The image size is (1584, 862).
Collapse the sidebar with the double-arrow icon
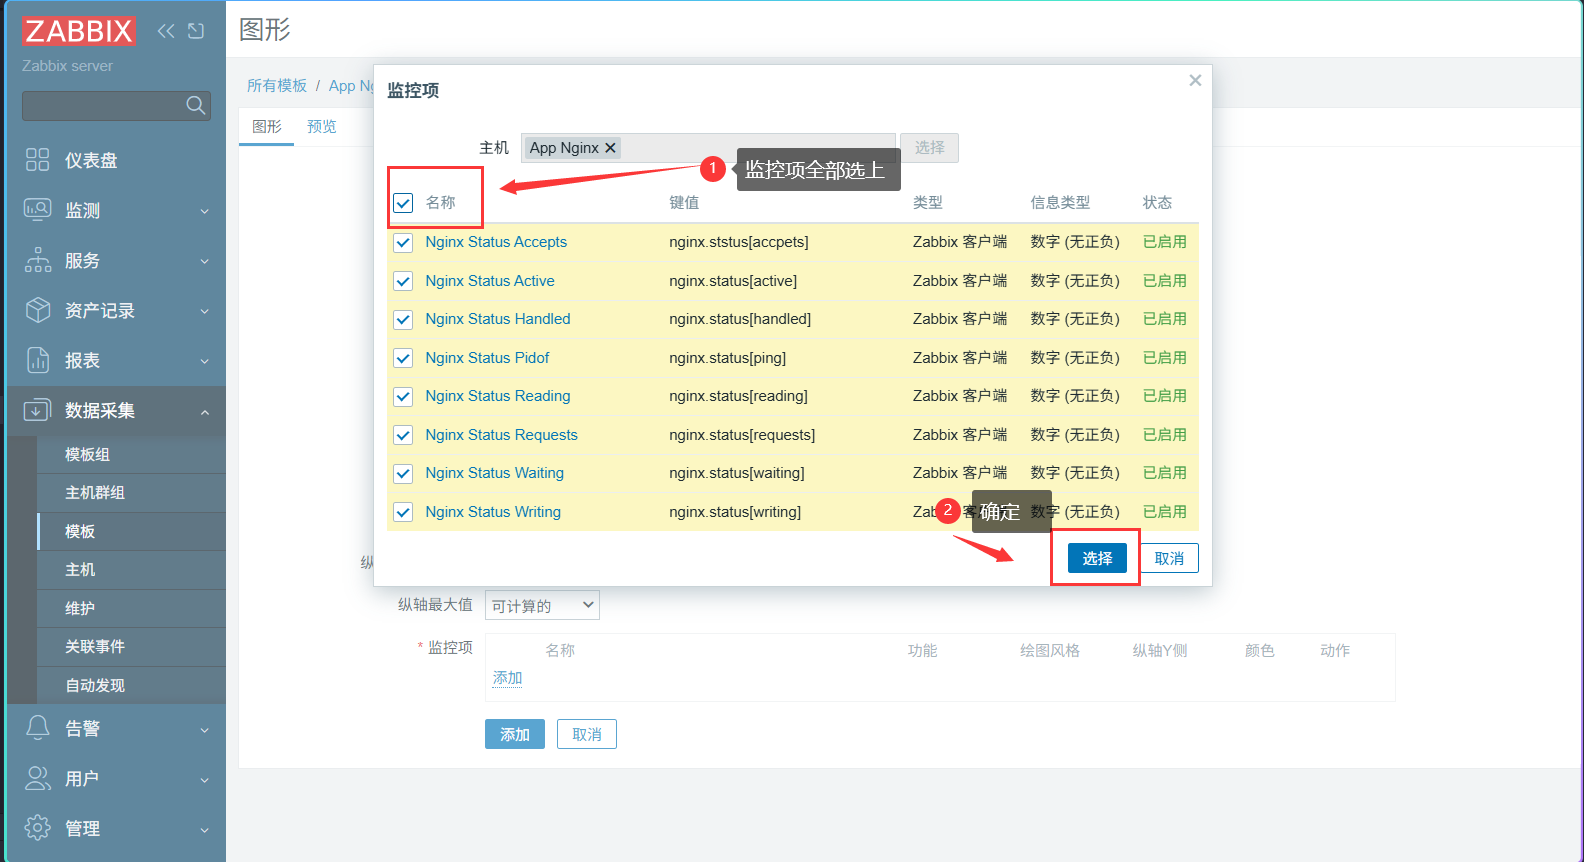click(166, 31)
